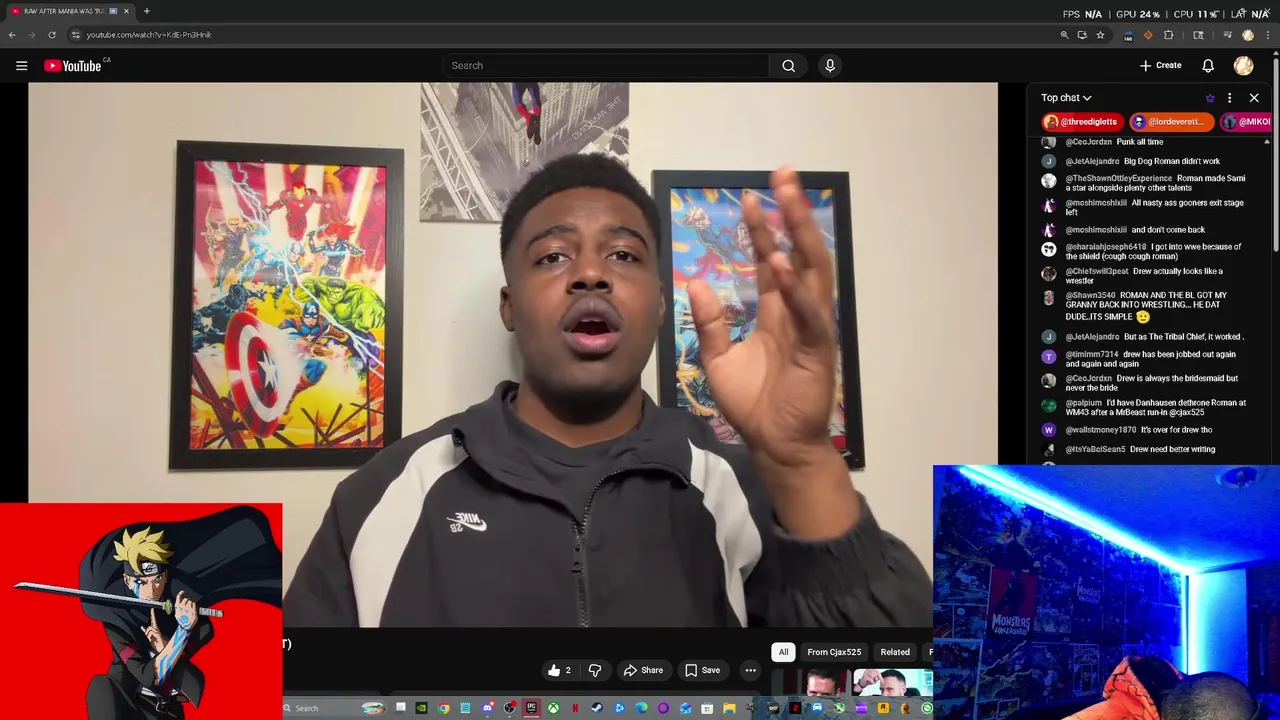The height and width of the screenshot is (720, 1280).
Task: Select the Related filter chip
Action: 895,652
